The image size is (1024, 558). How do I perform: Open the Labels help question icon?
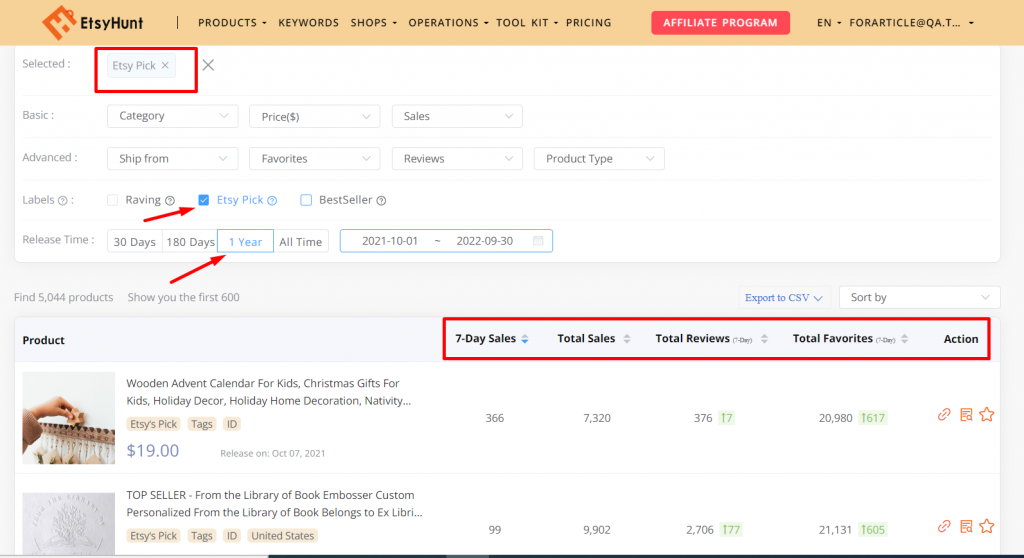[63, 201]
